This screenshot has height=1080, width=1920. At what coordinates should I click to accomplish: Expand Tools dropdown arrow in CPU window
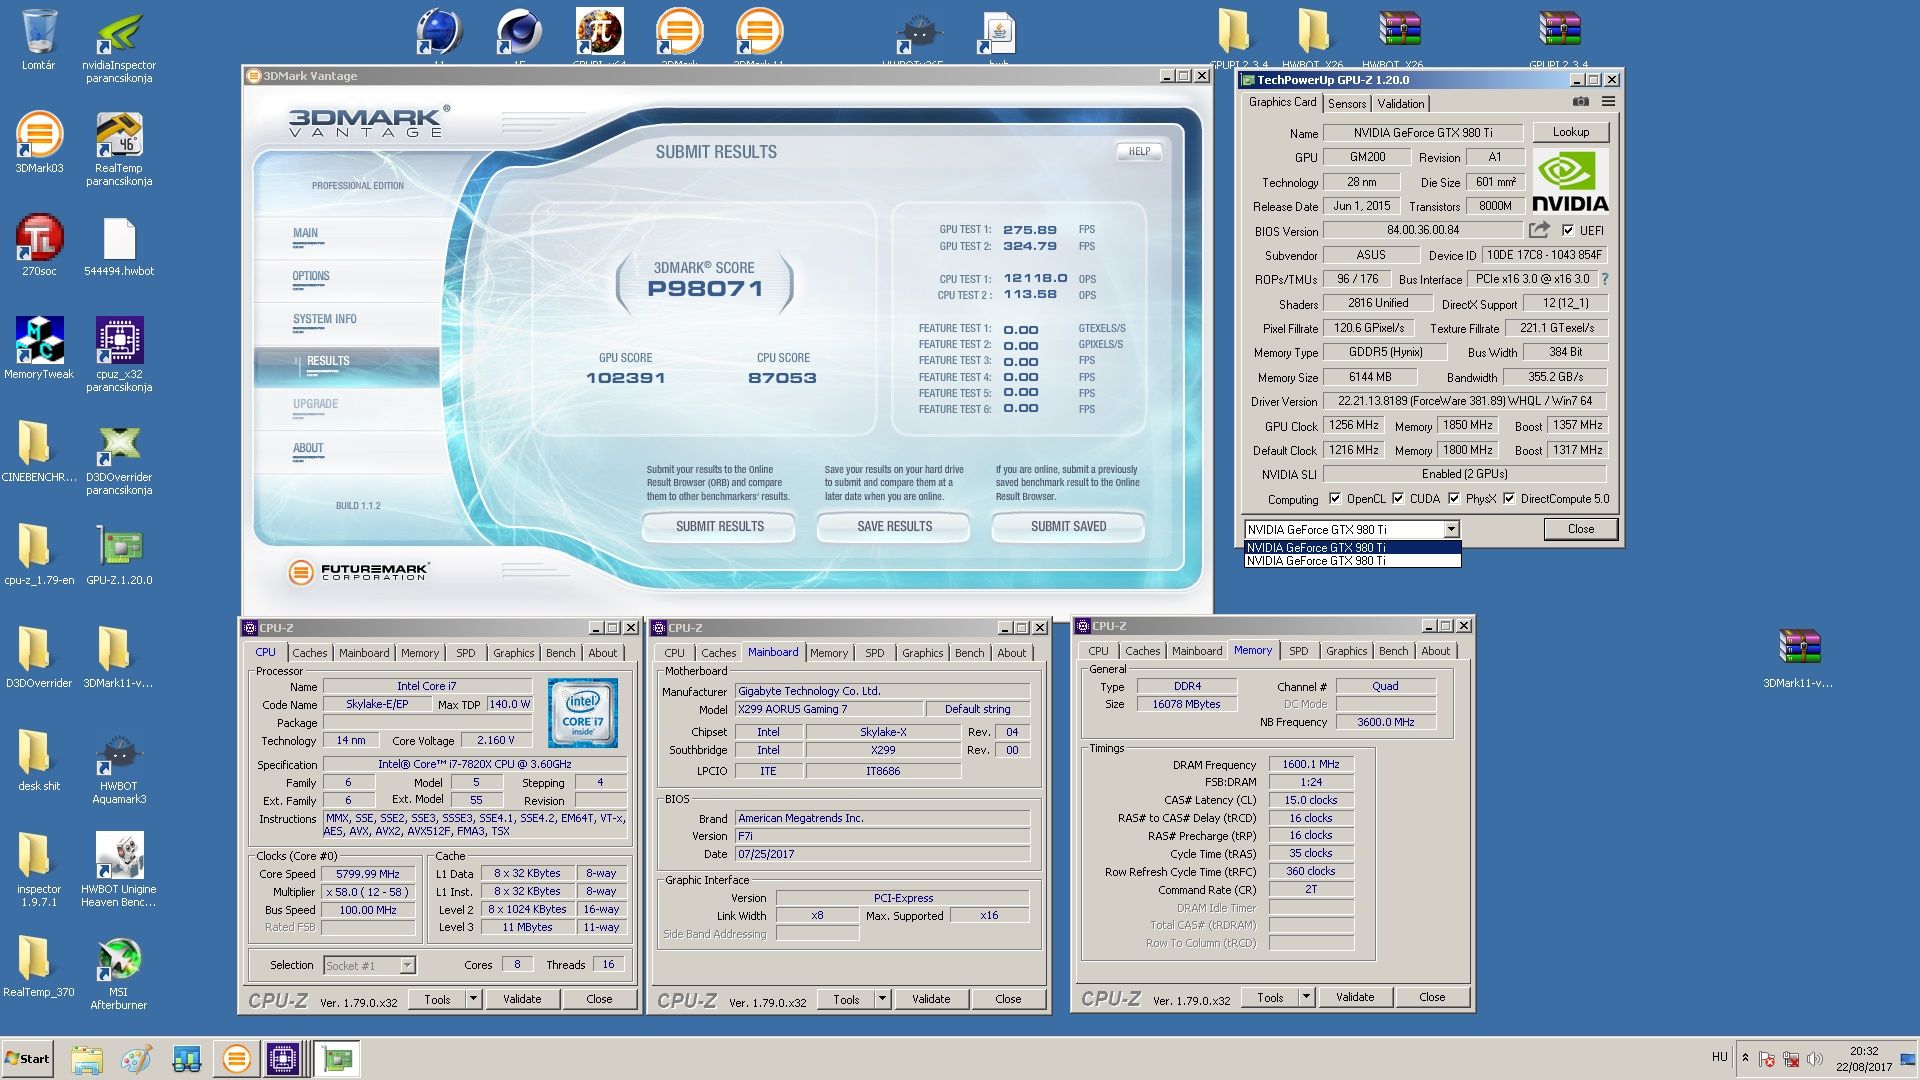[x=473, y=998]
